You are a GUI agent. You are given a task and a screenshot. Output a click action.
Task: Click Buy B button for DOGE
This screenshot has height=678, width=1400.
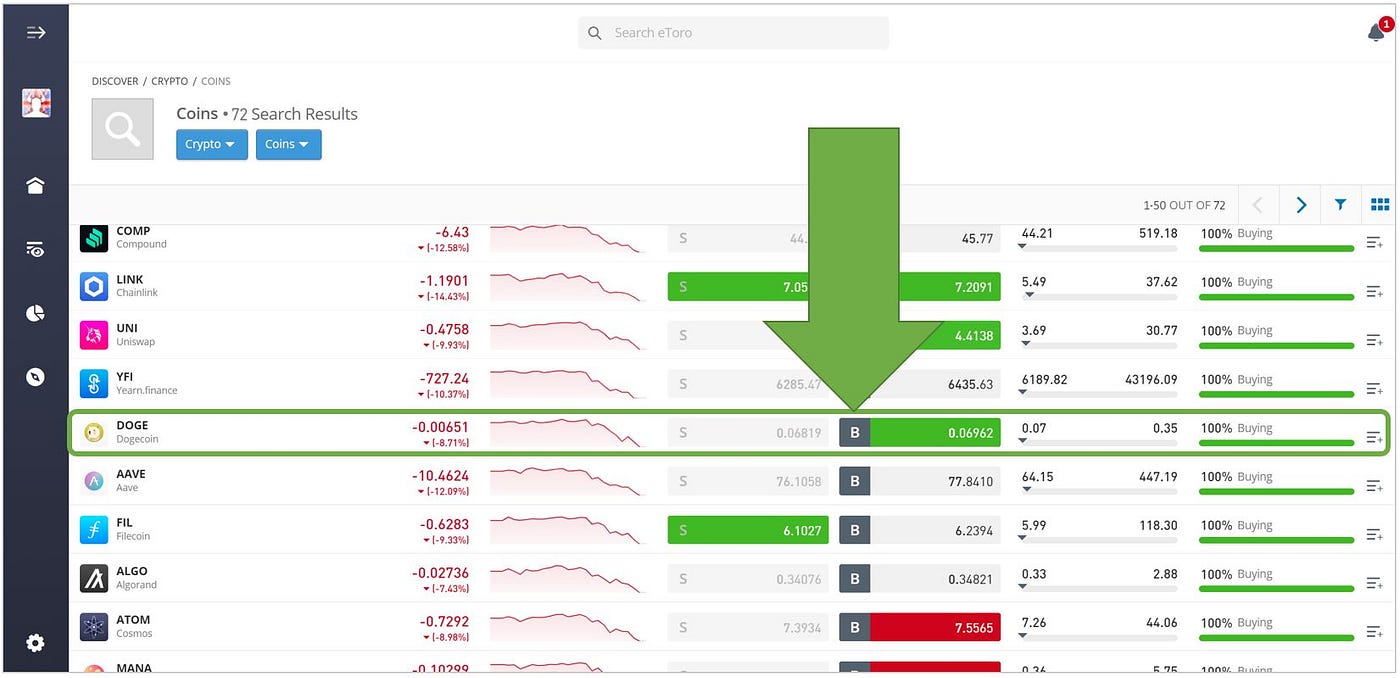click(x=854, y=433)
